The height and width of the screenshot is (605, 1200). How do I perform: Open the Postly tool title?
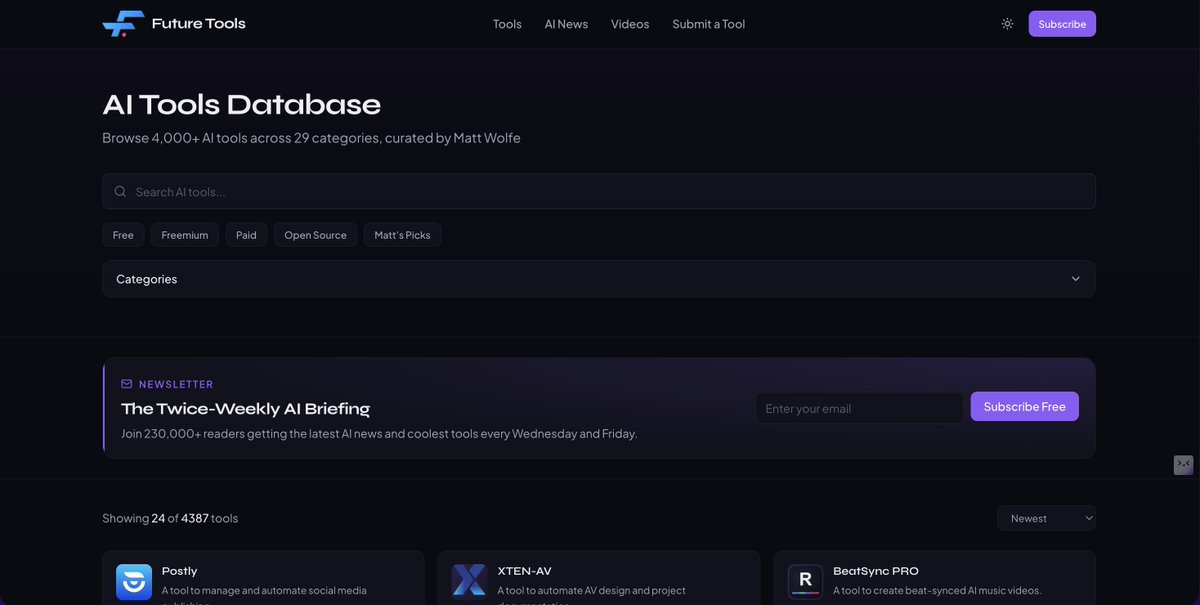(x=180, y=571)
